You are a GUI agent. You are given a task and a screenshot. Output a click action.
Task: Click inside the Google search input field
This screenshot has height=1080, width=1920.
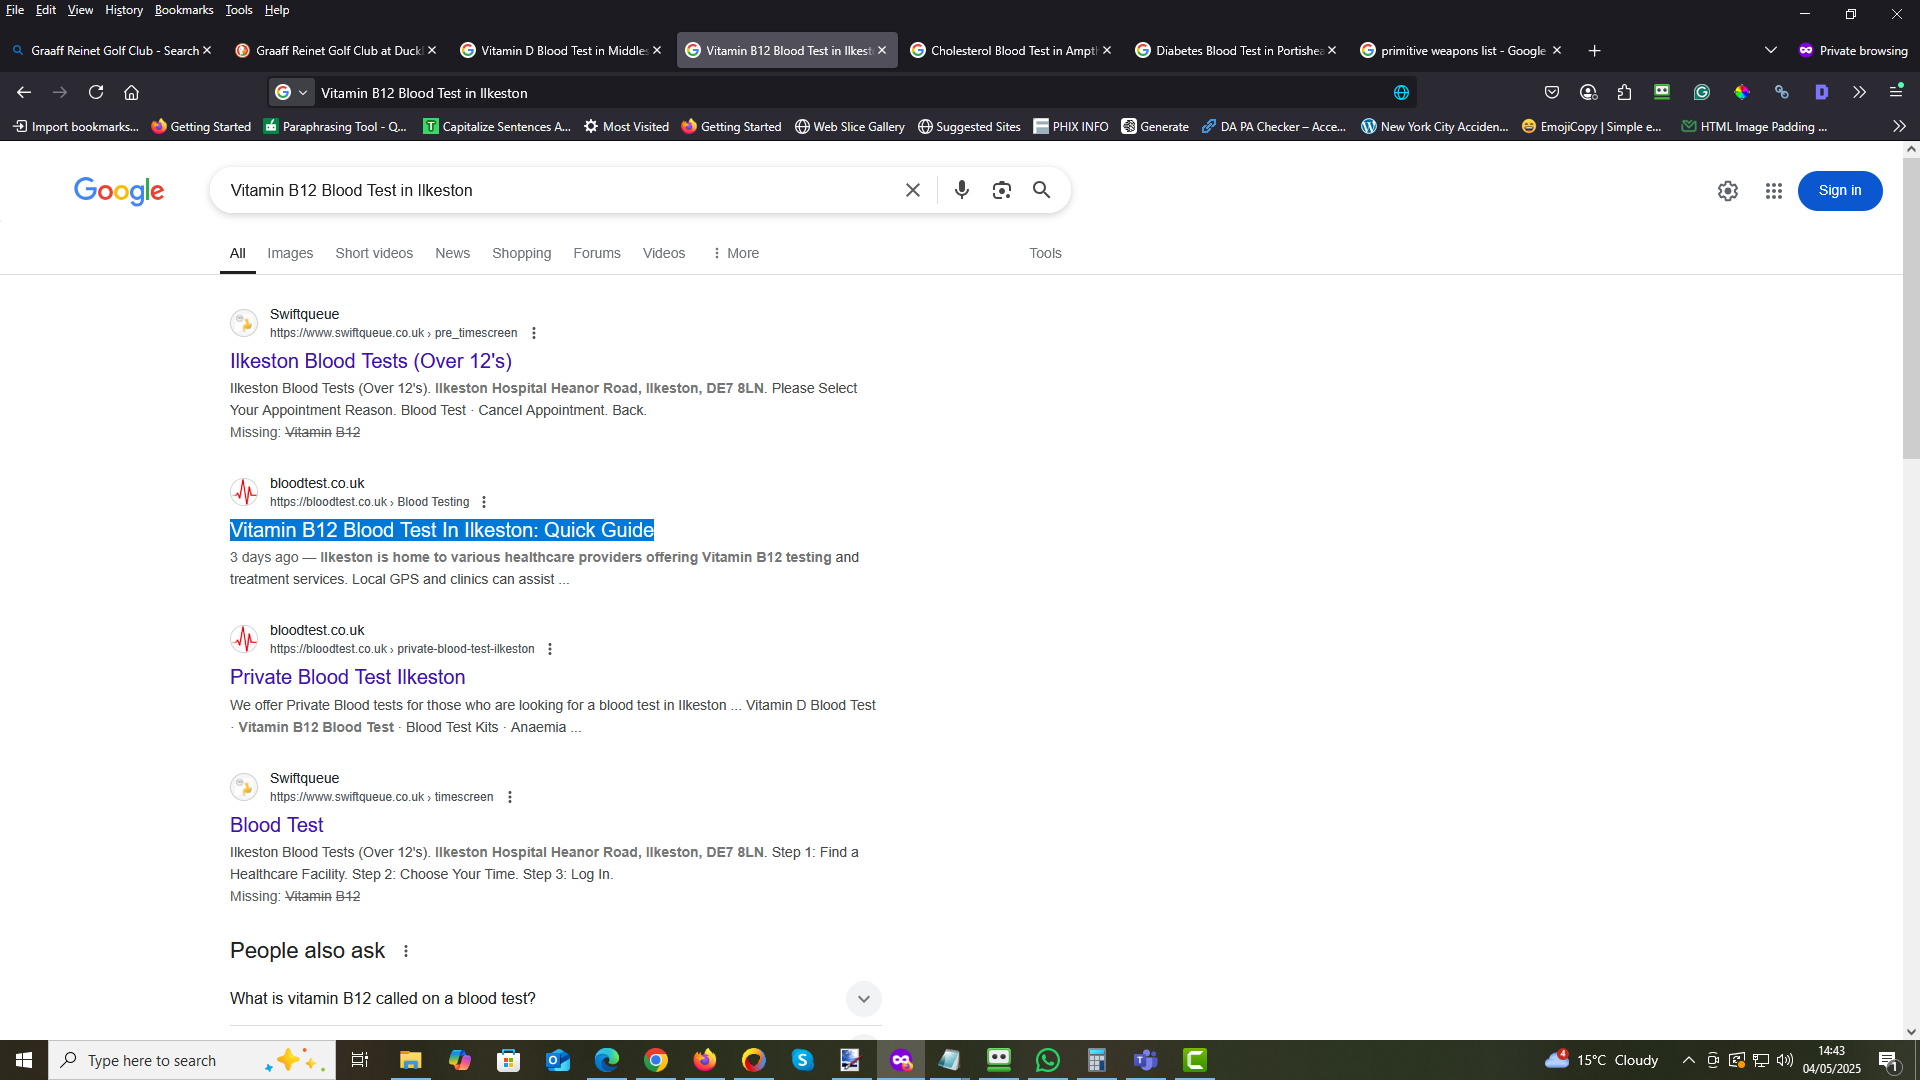coord(560,190)
